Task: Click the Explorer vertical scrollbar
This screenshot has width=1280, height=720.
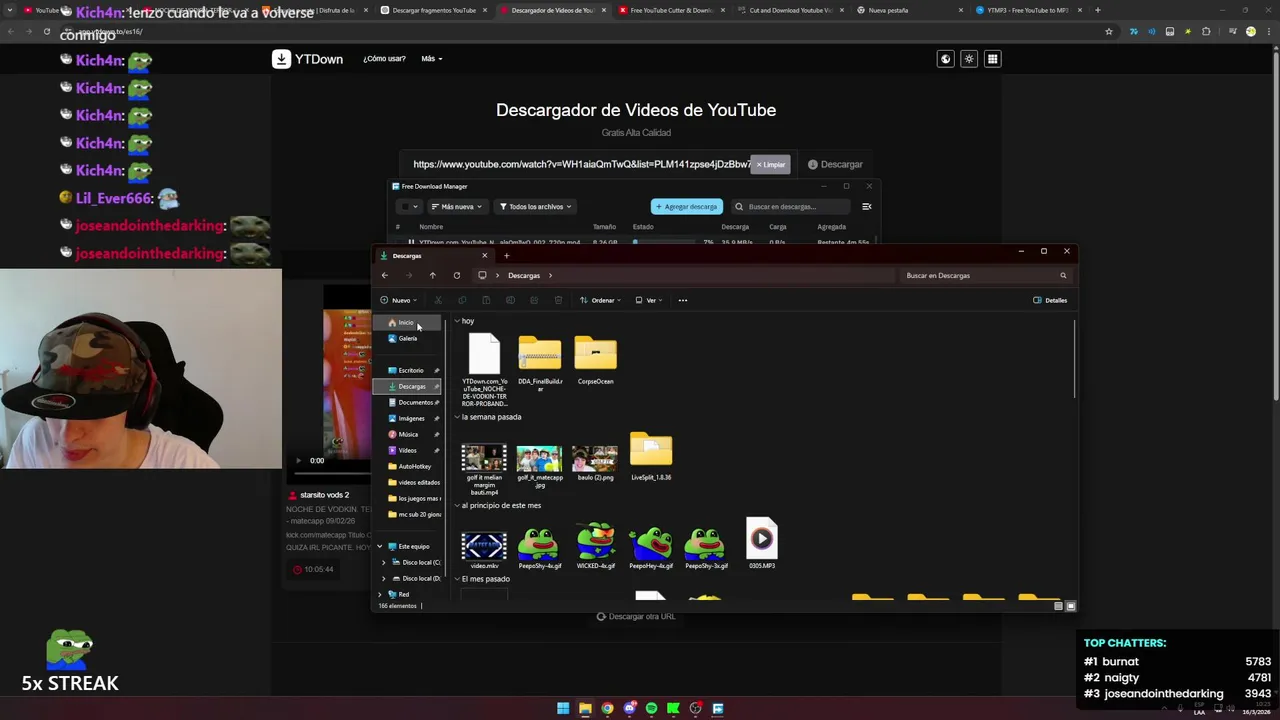Action: tap(1074, 360)
